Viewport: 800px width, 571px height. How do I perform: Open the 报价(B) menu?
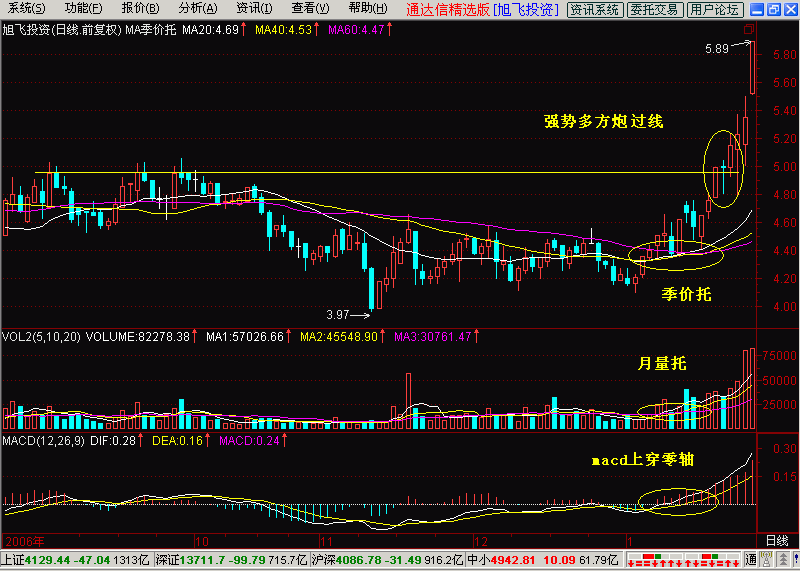point(140,9)
